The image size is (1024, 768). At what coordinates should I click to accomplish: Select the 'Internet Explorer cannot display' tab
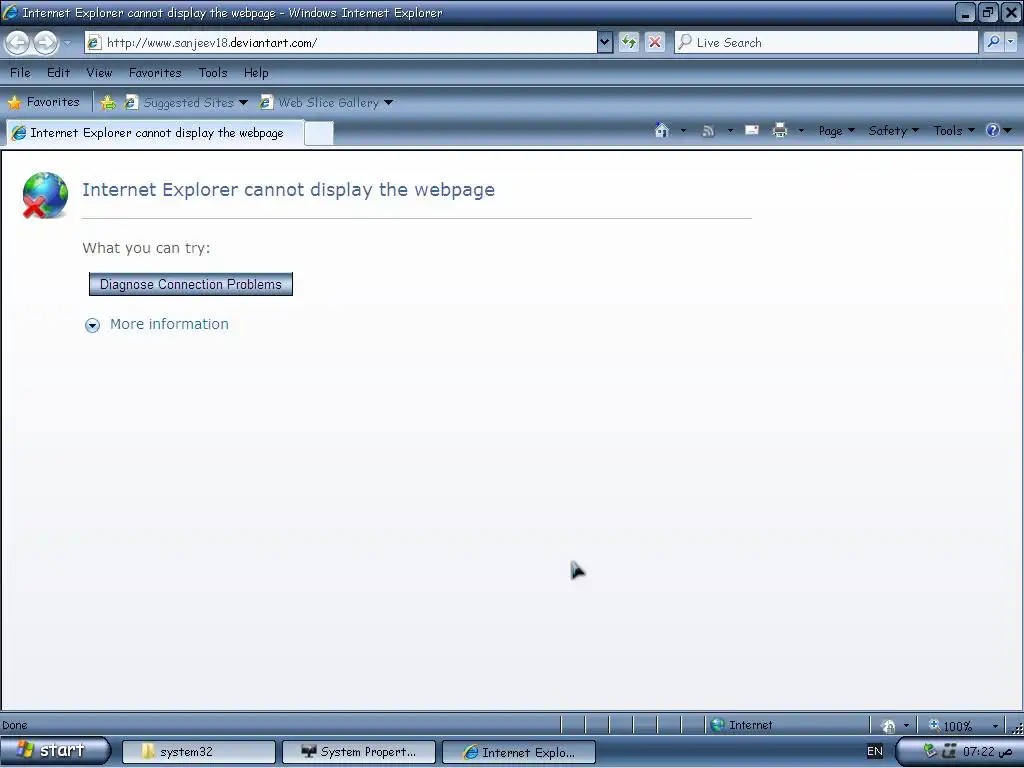[155, 133]
